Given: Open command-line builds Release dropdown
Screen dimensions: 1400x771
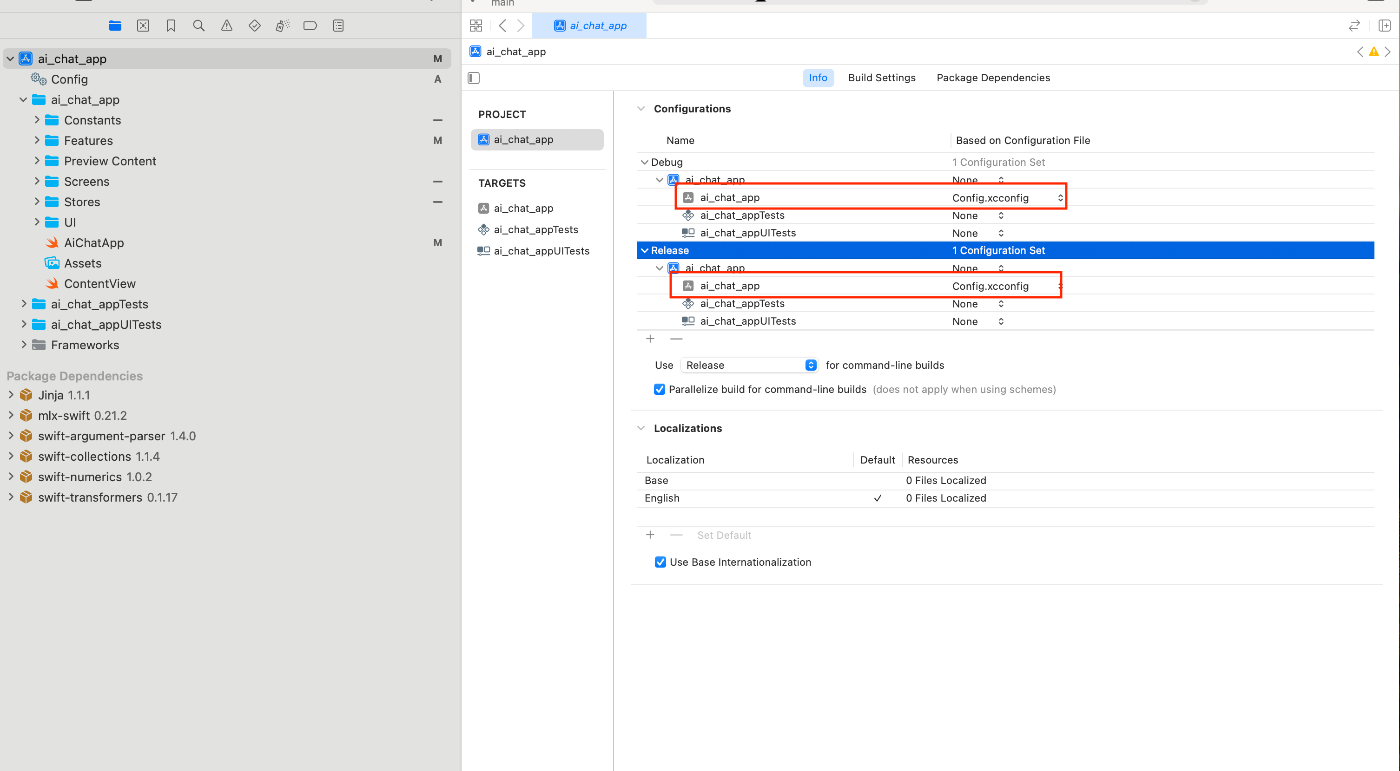Looking at the screenshot, I should pyautogui.click(x=749, y=365).
